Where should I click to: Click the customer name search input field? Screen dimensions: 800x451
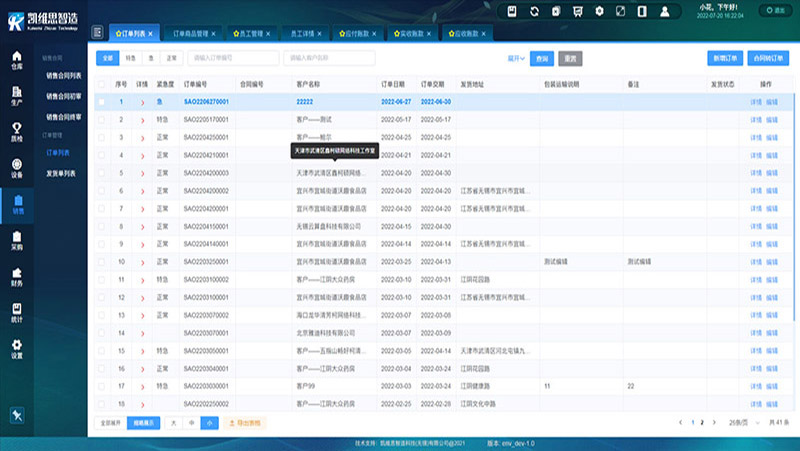(x=329, y=58)
